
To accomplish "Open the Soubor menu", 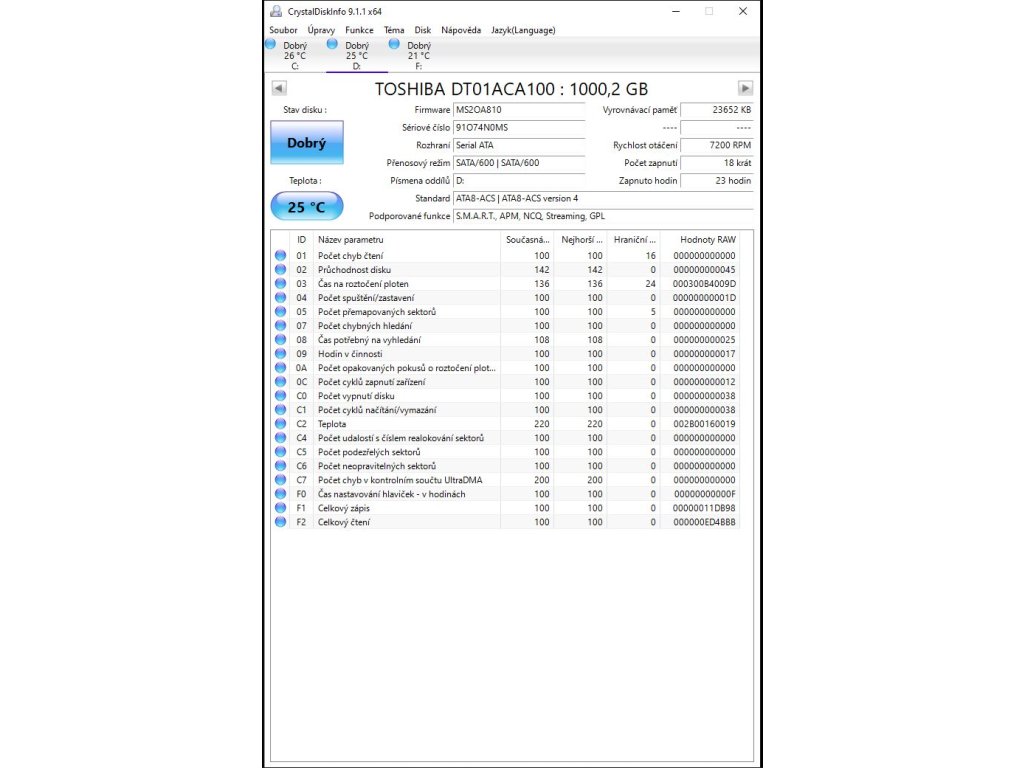I will [283, 31].
